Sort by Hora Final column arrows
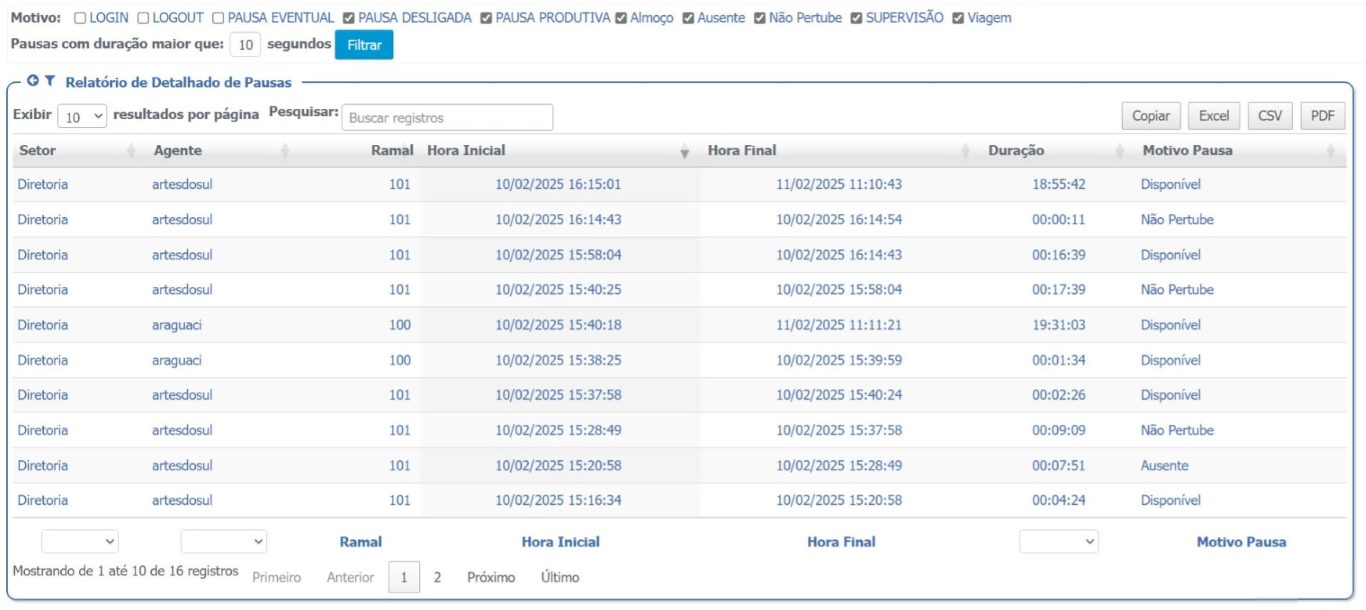The height and width of the screenshot is (610, 1366). [966, 151]
